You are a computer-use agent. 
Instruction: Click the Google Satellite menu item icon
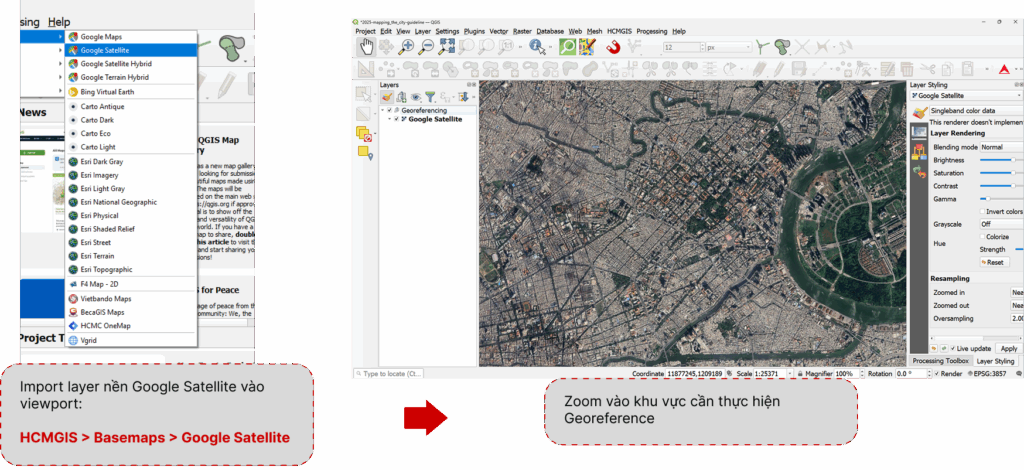point(72,50)
